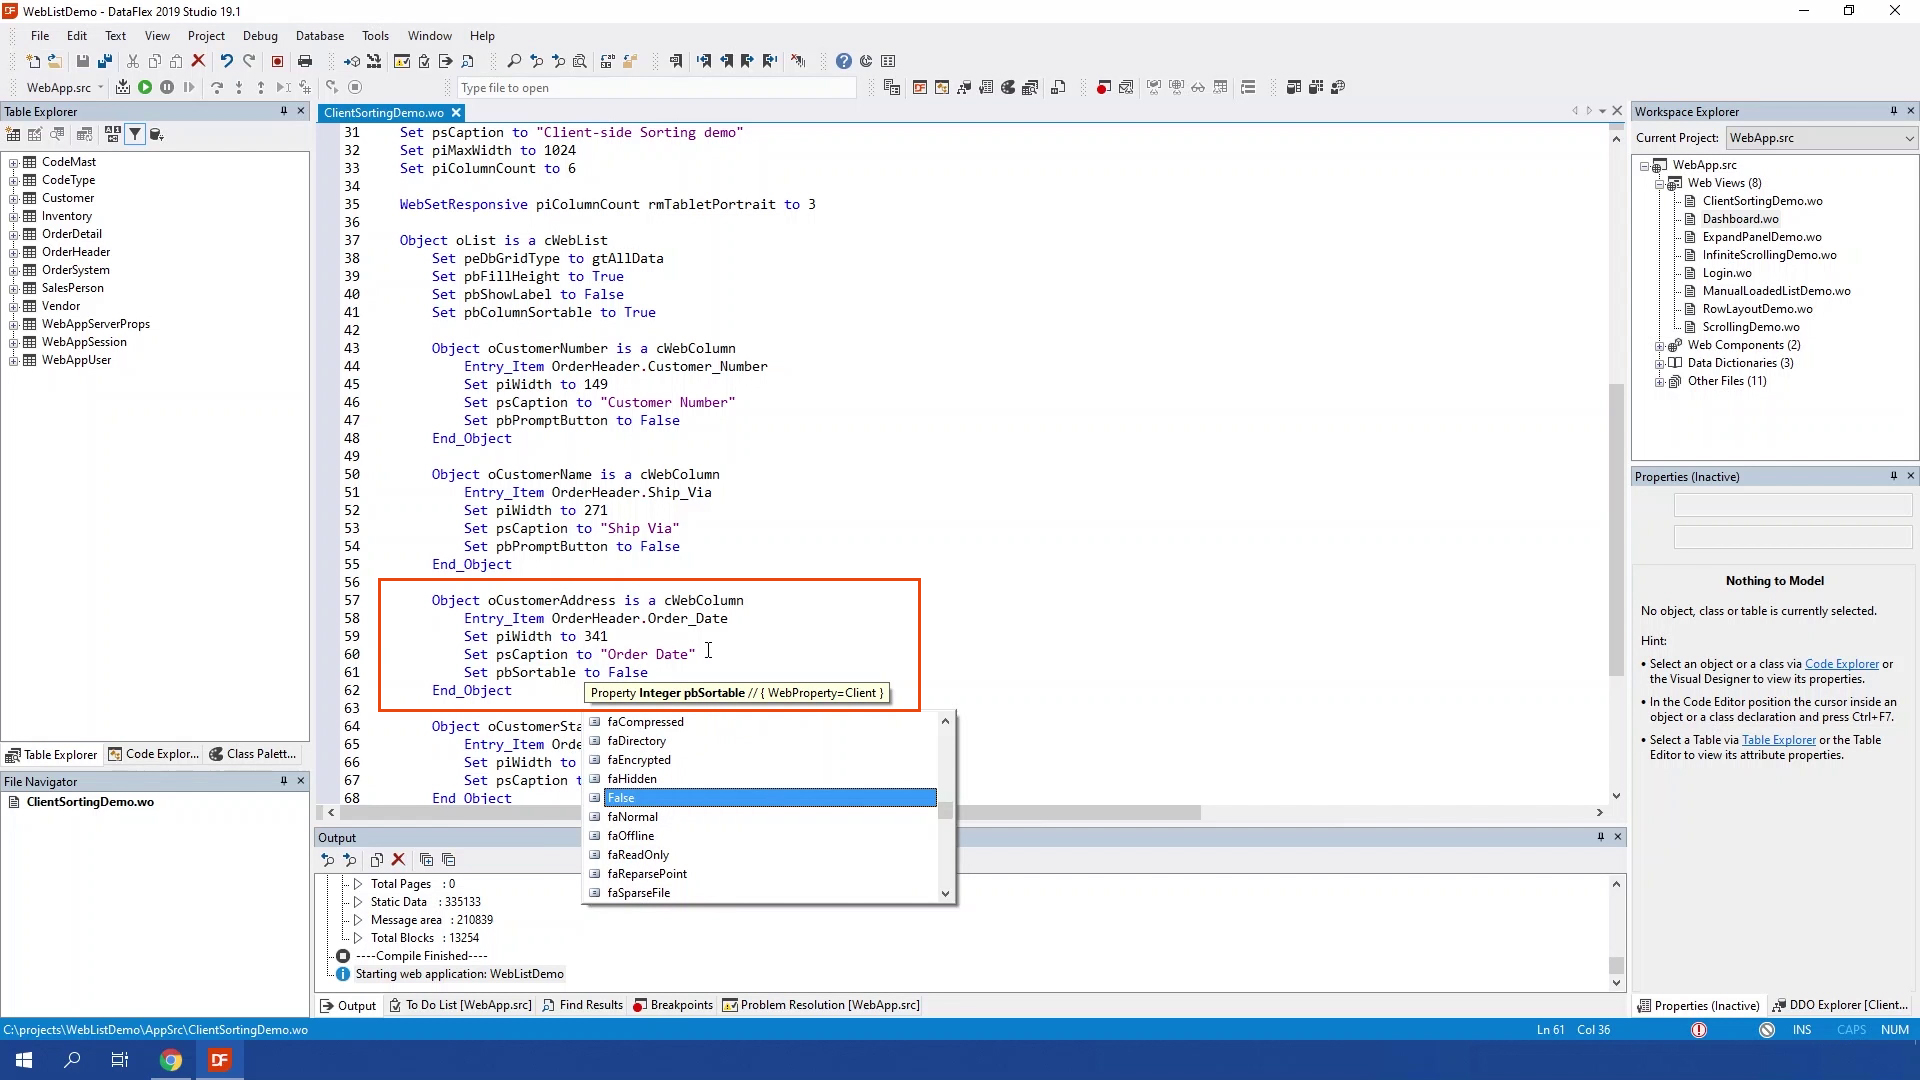Click the Find magnifier toolbar icon
The width and height of the screenshot is (1920, 1080).
coord(514,61)
